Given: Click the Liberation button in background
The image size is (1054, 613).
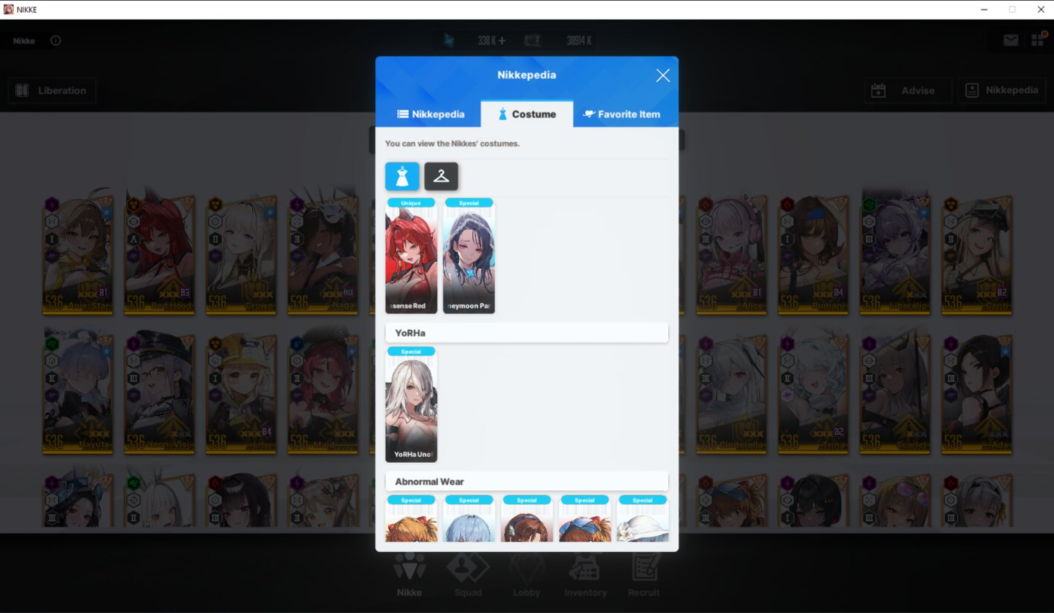Looking at the screenshot, I should (52, 90).
